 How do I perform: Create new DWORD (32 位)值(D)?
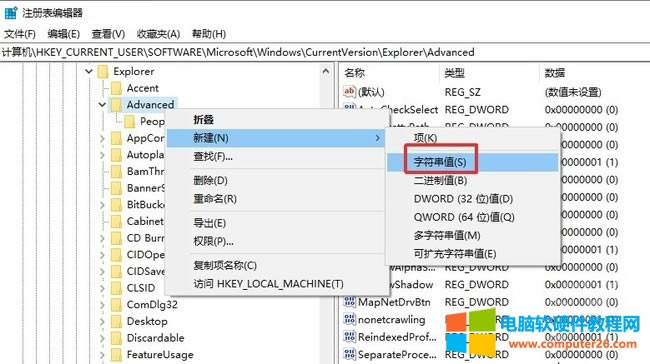(473, 199)
